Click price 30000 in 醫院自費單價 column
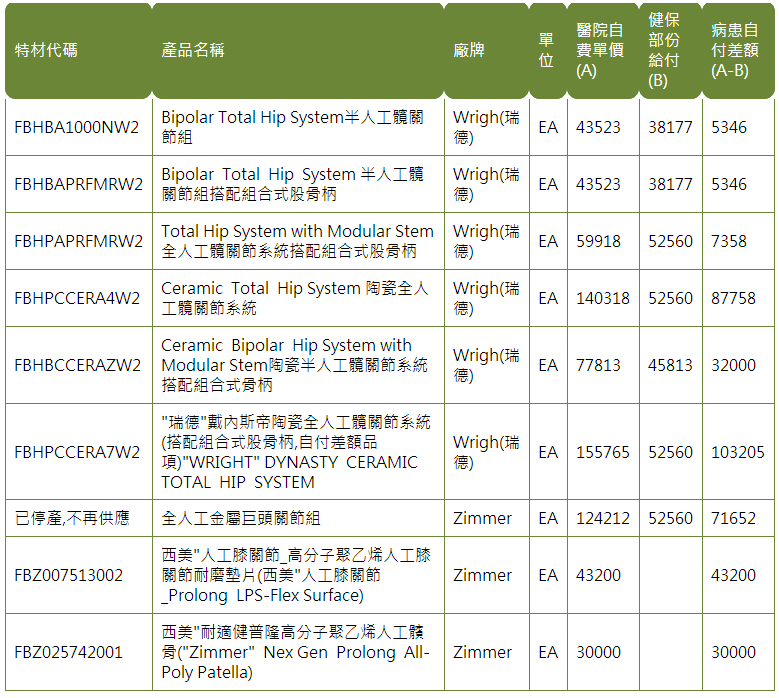The width and height of the screenshot is (779, 698). click(598, 652)
